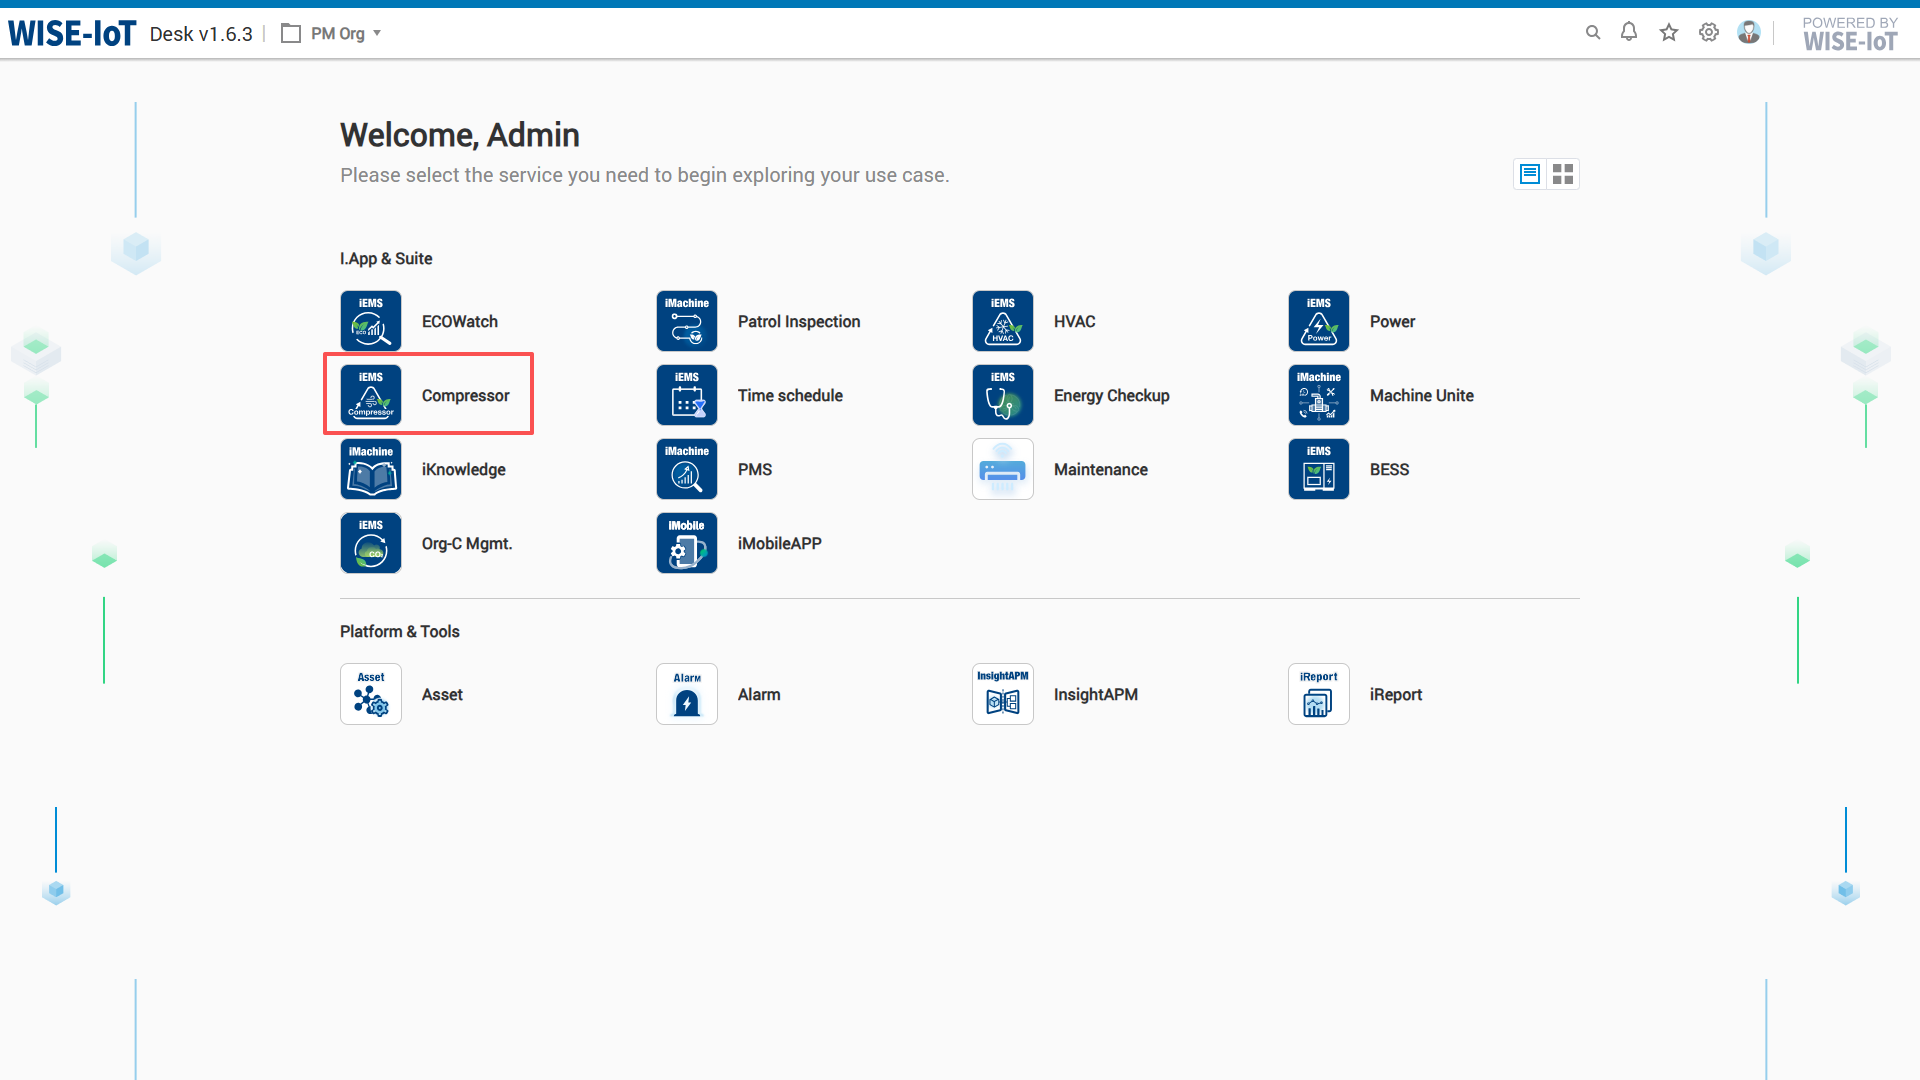Open the InsightAPM tool icon

(x=1002, y=694)
